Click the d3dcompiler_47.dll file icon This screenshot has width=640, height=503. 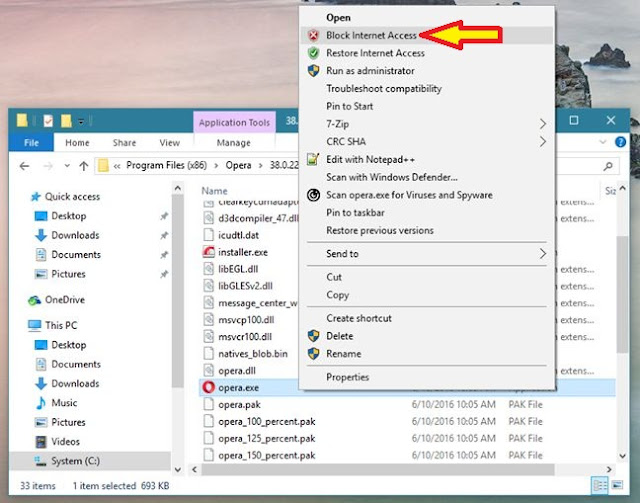point(209,218)
